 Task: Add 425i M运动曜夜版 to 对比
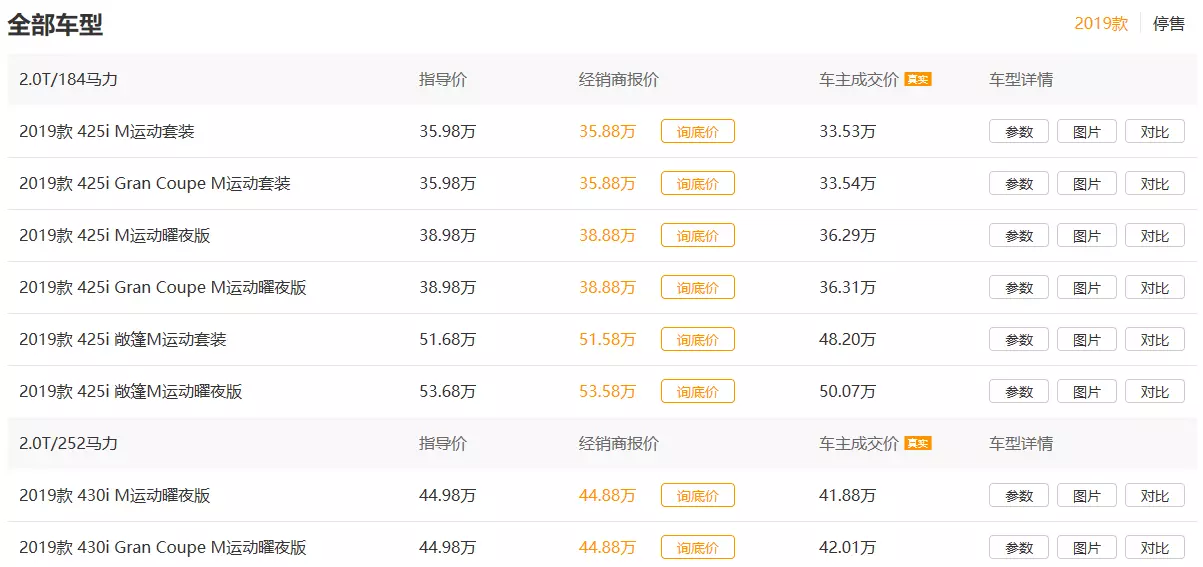click(x=1155, y=236)
